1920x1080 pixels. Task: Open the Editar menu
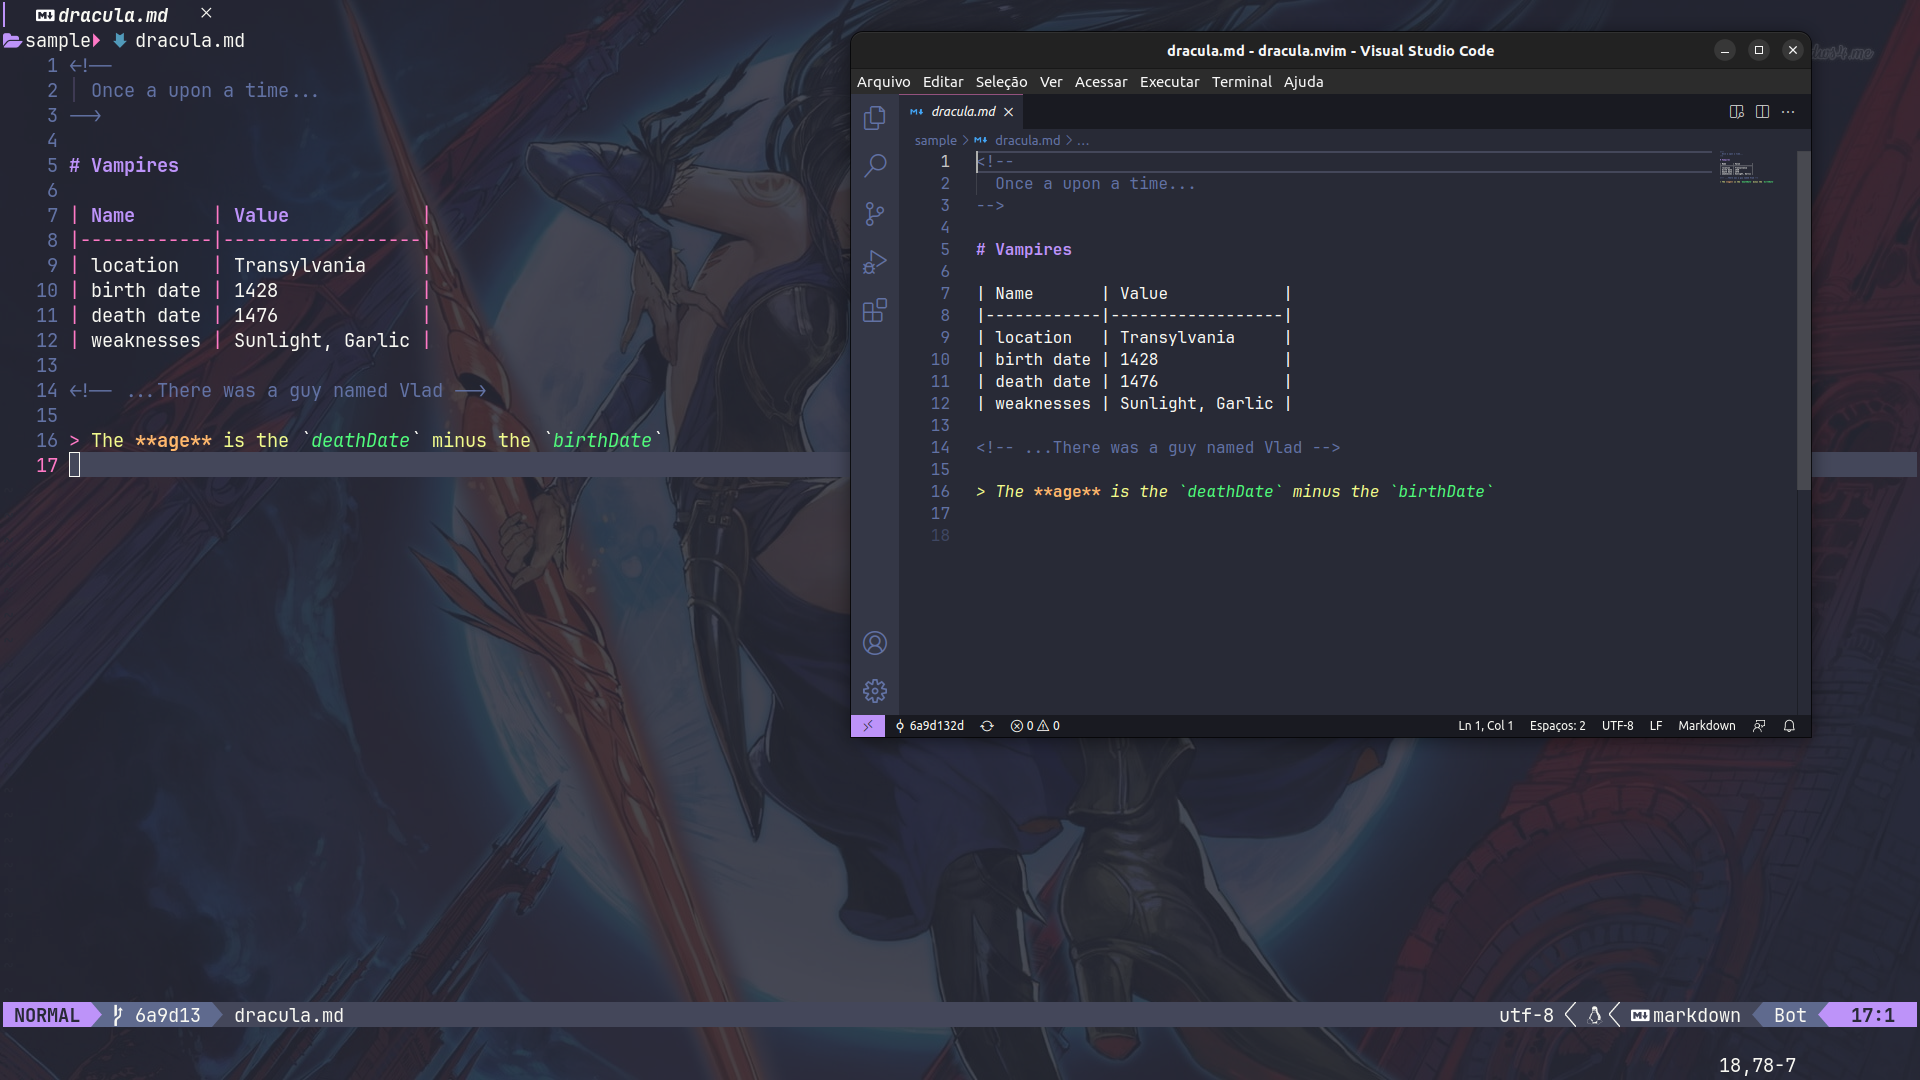point(943,82)
